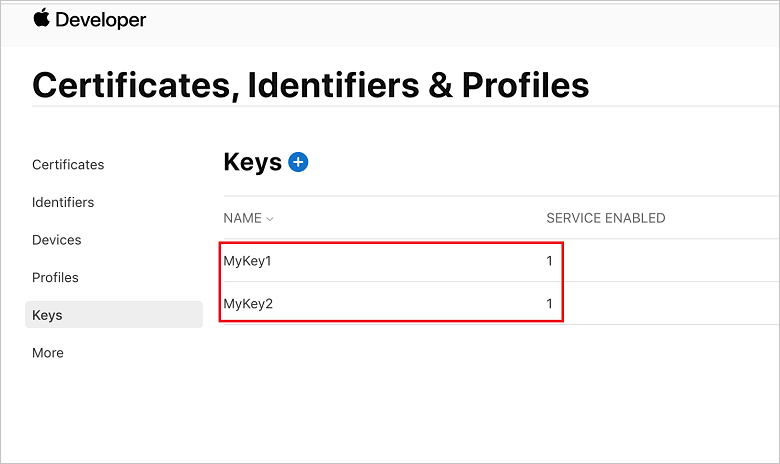
Task: Open the MyKey2 key name
Action: tap(248, 303)
